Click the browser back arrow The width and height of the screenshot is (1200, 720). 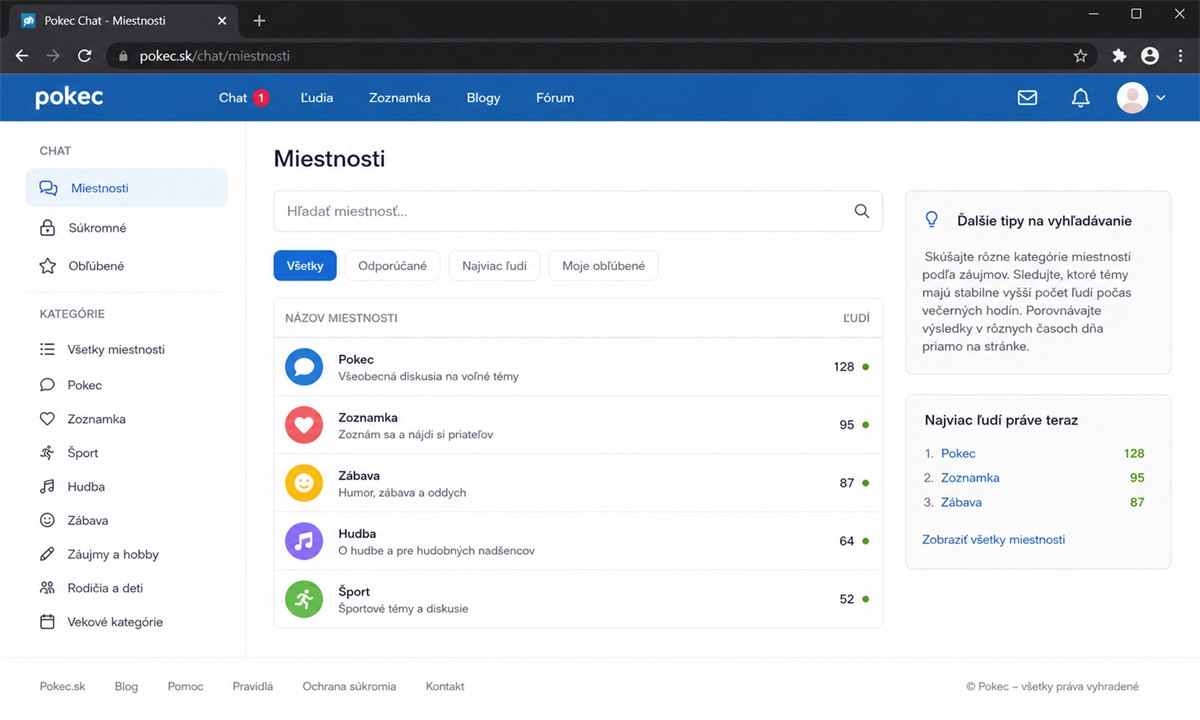pyautogui.click(x=22, y=56)
